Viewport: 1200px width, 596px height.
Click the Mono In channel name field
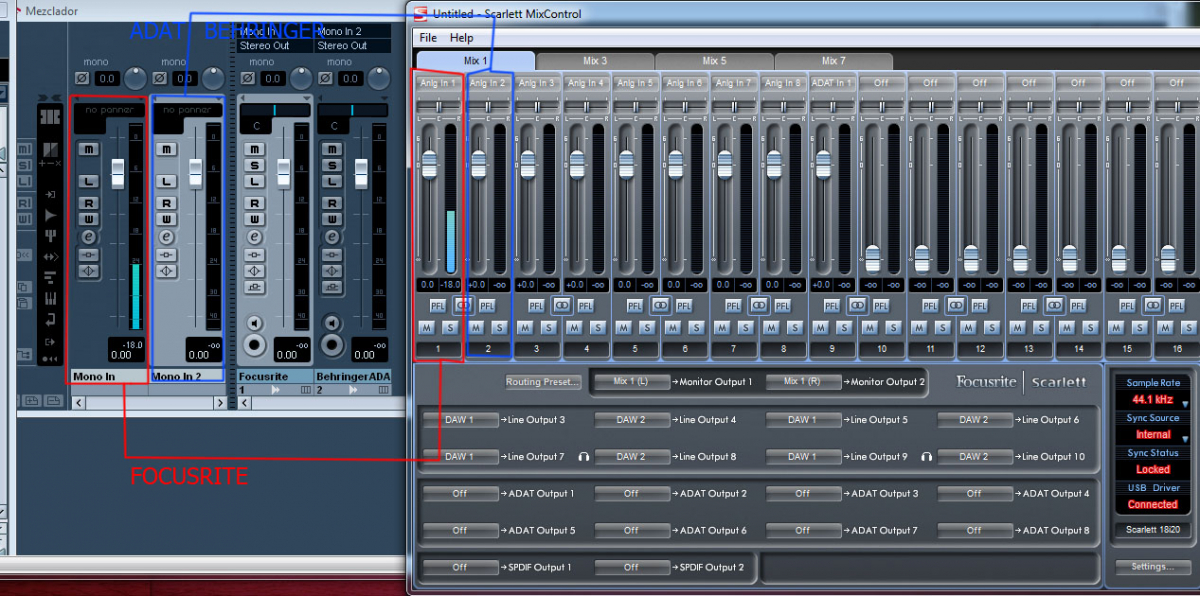coord(109,377)
